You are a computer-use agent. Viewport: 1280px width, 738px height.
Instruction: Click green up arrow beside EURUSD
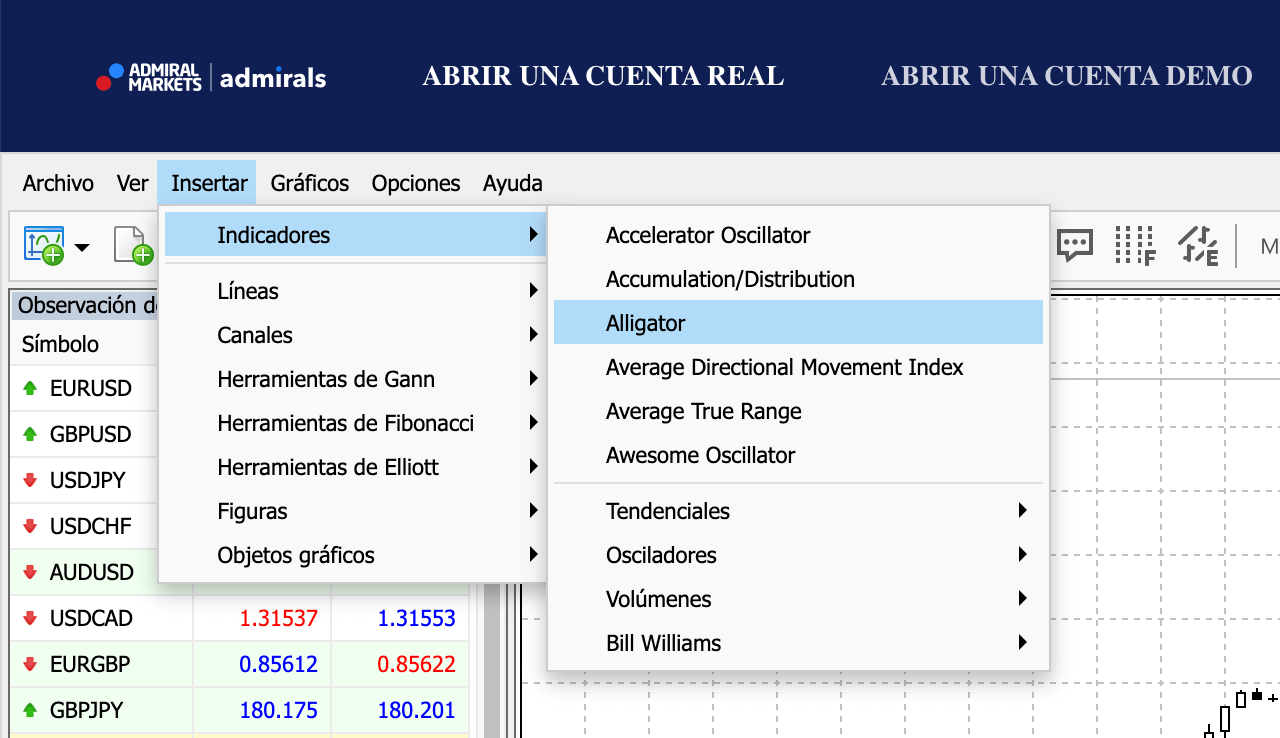(30, 388)
